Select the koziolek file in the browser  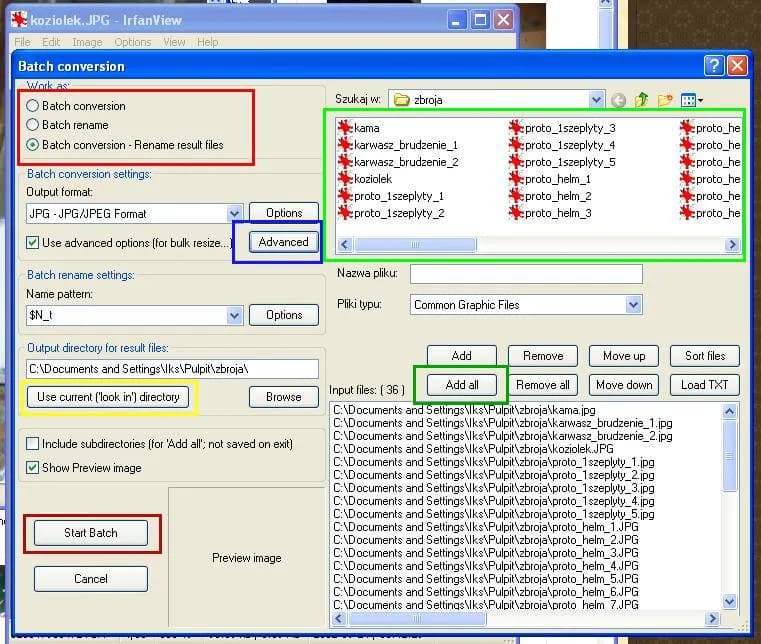(x=372, y=179)
